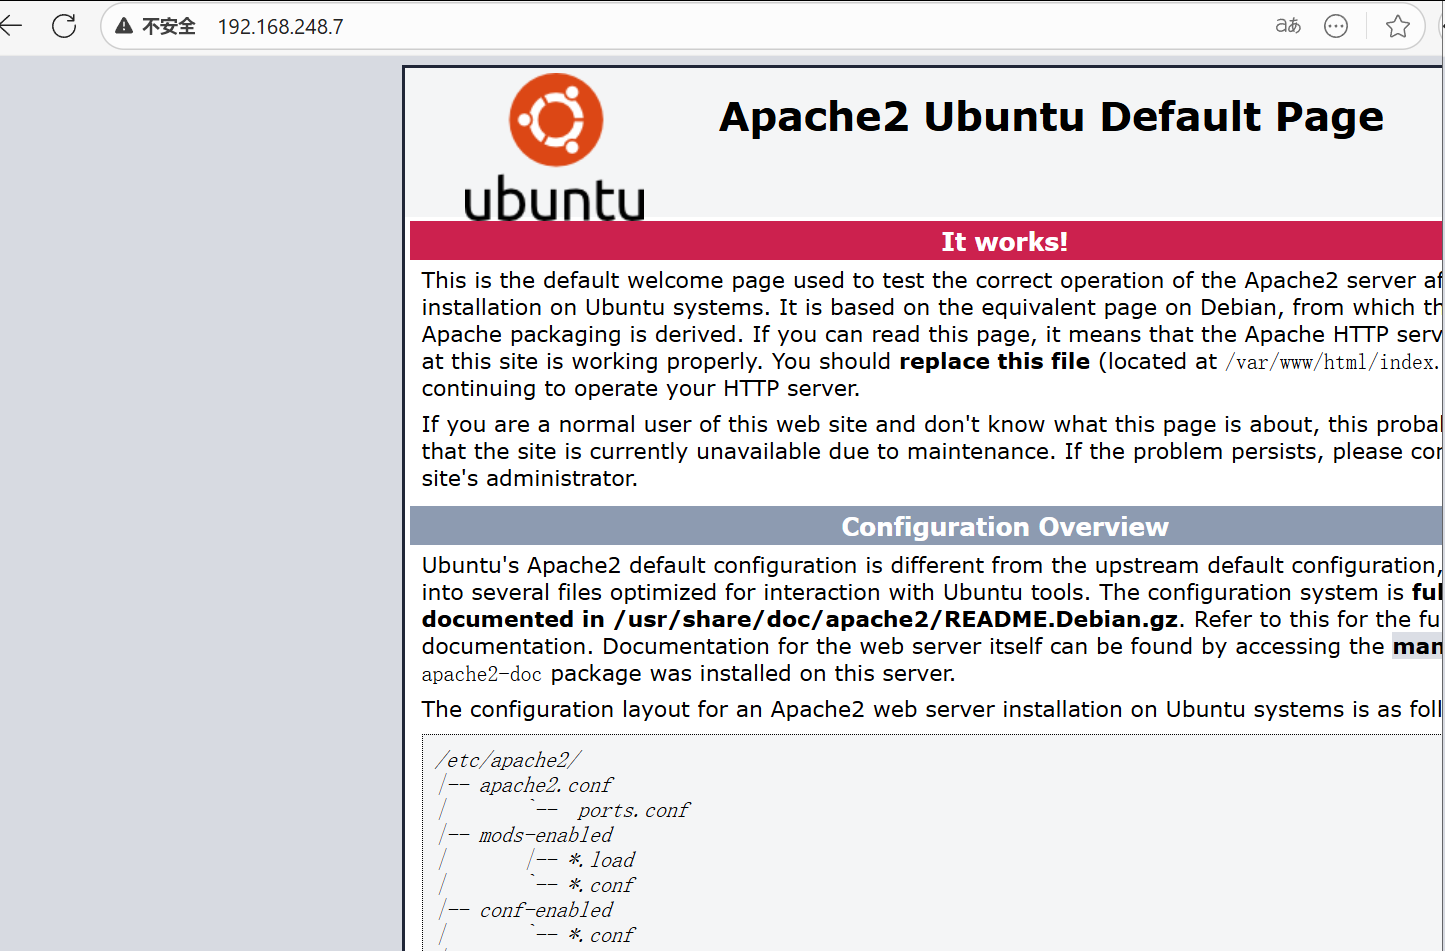
Task: Click the Apache2 Ubuntu Default Page heading
Action: [x=1051, y=117]
